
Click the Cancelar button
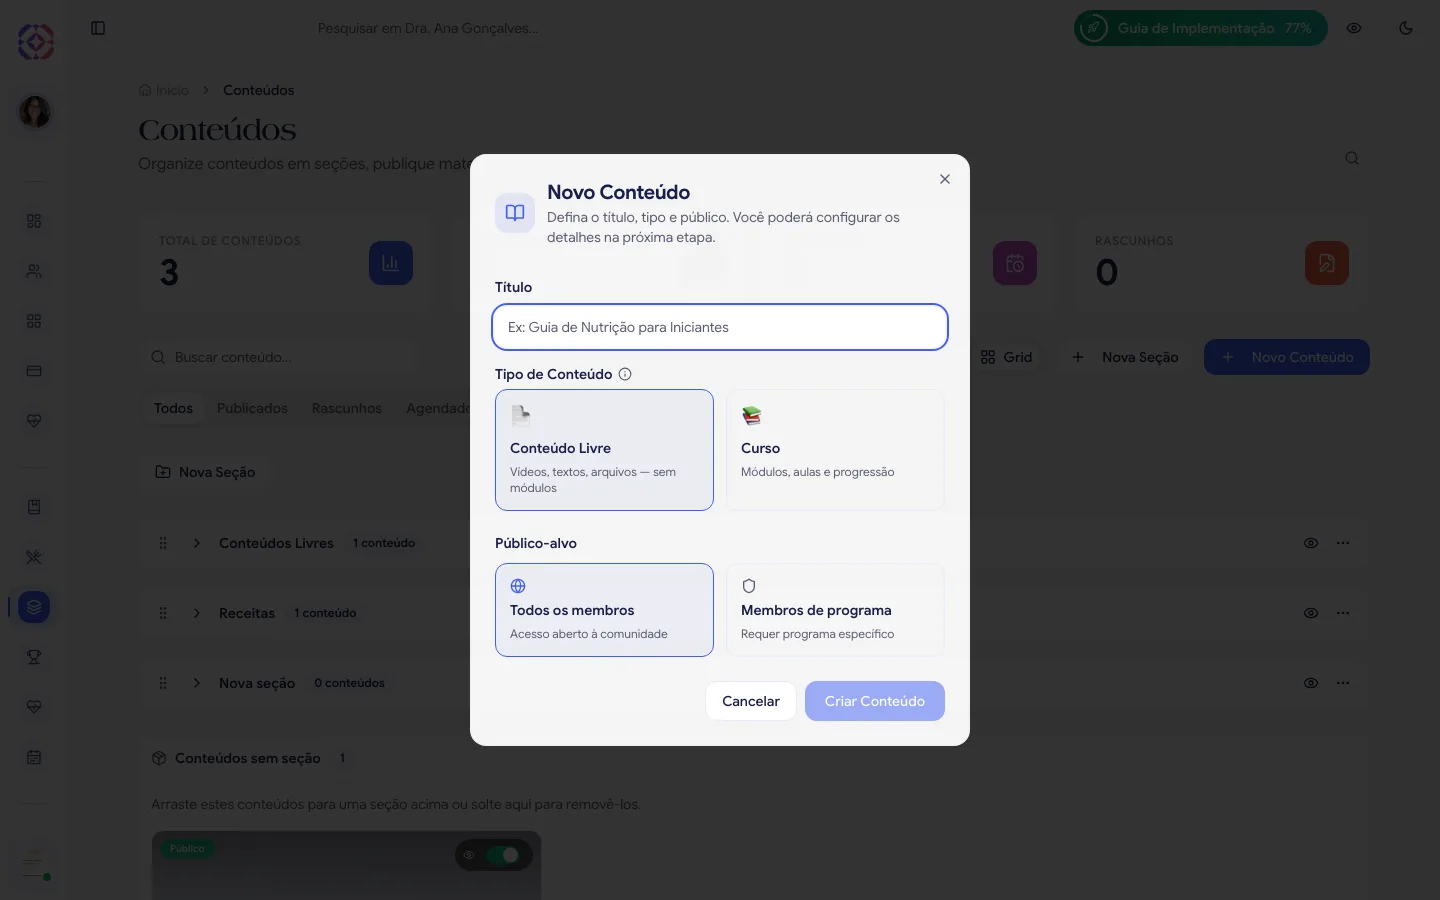(x=751, y=701)
